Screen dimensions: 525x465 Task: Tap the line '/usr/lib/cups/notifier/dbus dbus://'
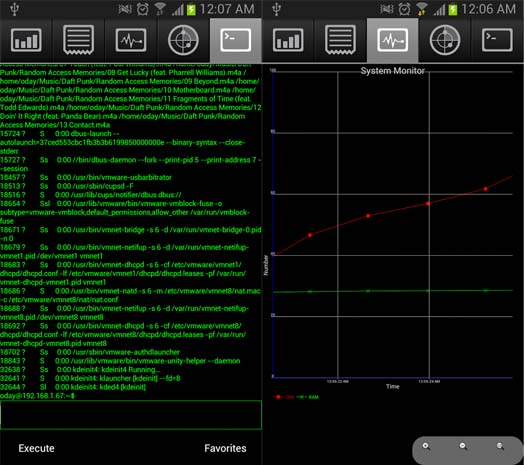(91, 195)
